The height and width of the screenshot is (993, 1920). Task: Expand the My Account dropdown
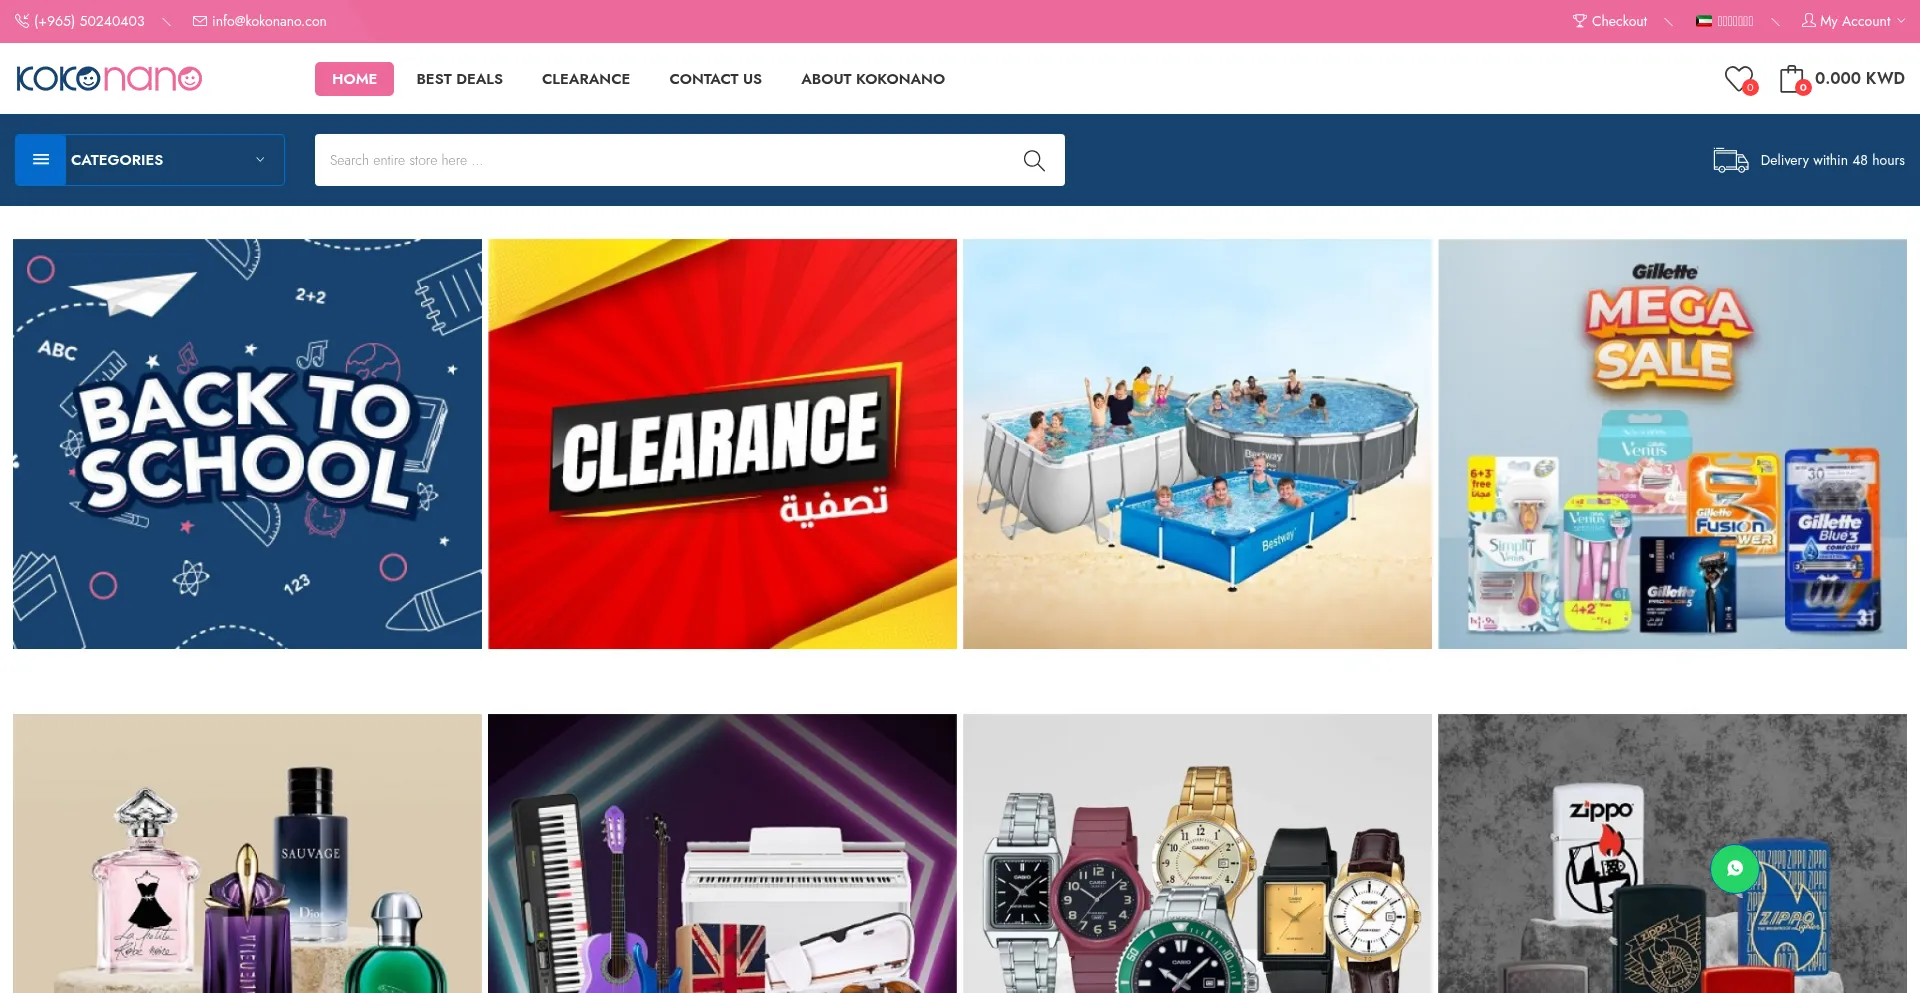click(1853, 21)
